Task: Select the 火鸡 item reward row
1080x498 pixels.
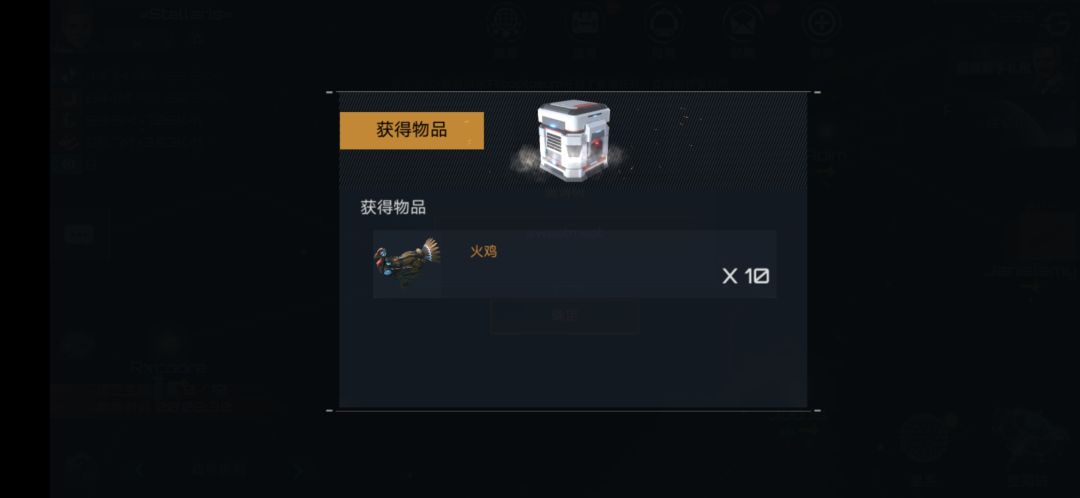Action: pyautogui.click(x=574, y=264)
